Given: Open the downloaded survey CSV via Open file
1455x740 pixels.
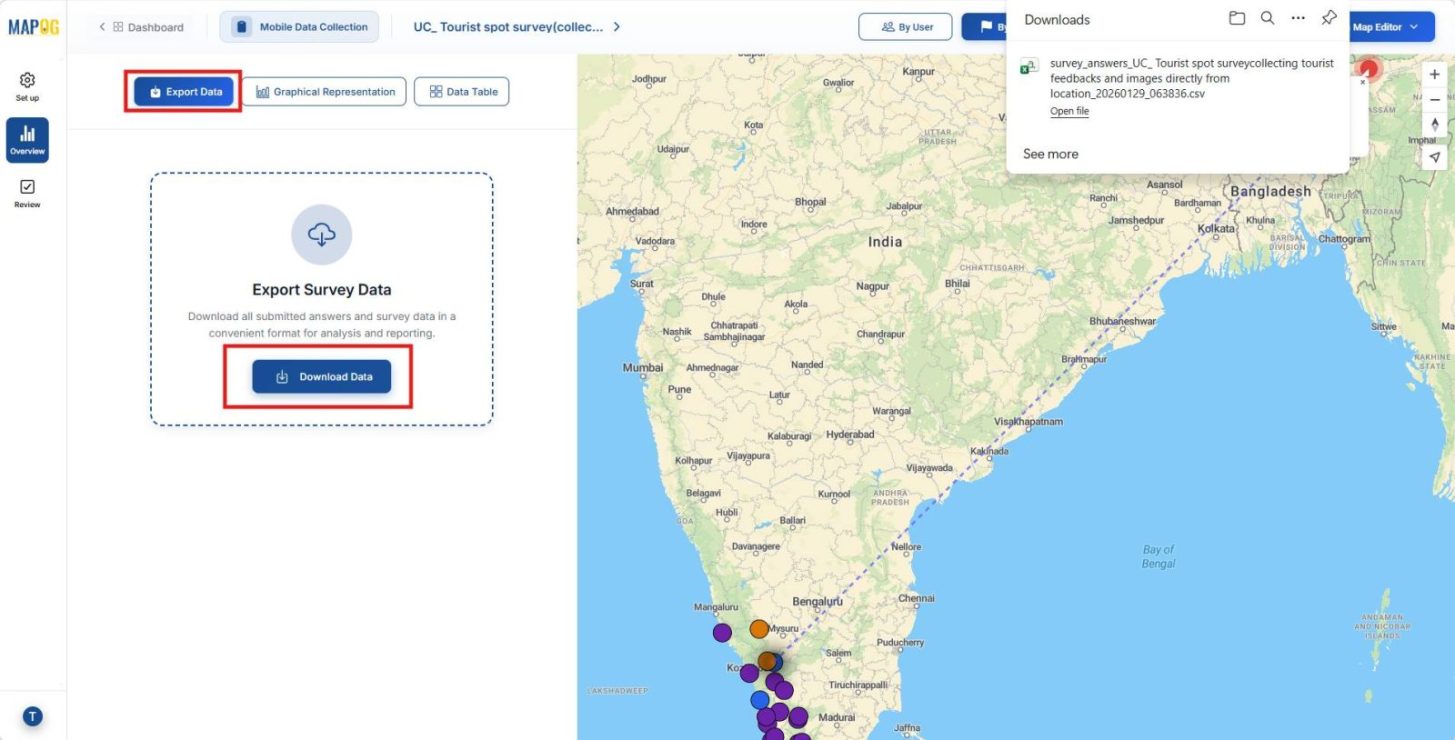Looking at the screenshot, I should click(1069, 111).
